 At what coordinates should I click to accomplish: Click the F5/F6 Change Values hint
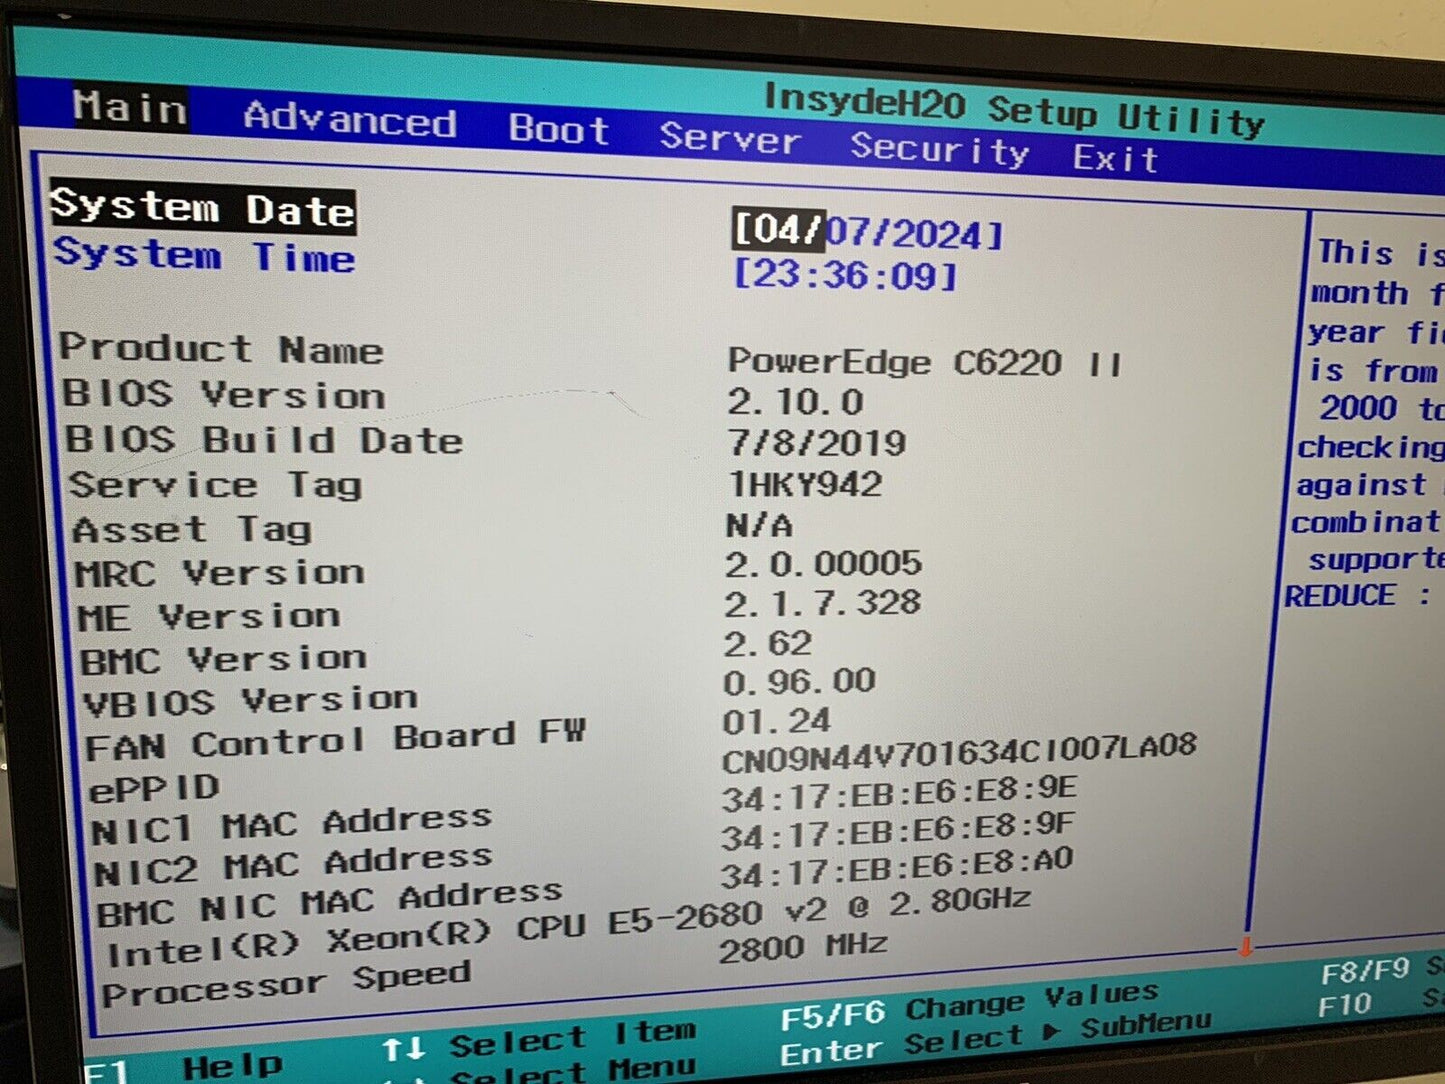pyautogui.click(x=969, y=1005)
